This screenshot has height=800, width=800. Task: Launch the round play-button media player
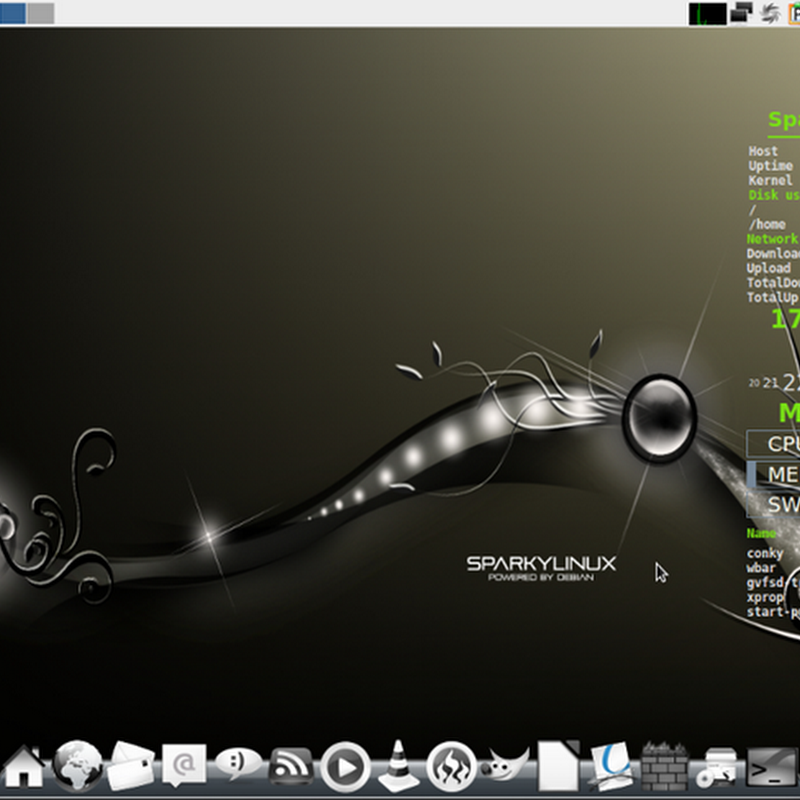(x=345, y=767)
